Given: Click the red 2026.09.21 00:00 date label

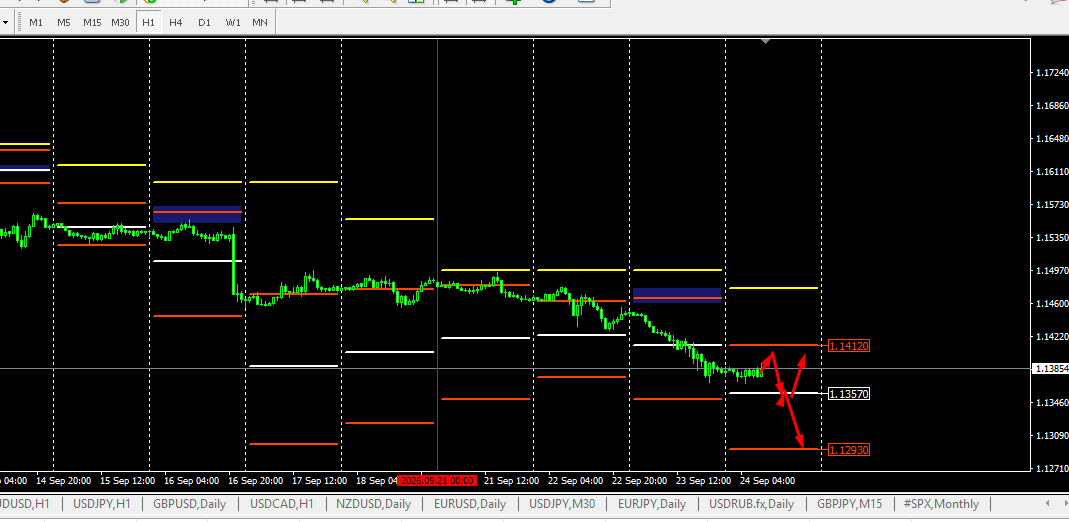Looking at the screenshot, I should [436, 480].
